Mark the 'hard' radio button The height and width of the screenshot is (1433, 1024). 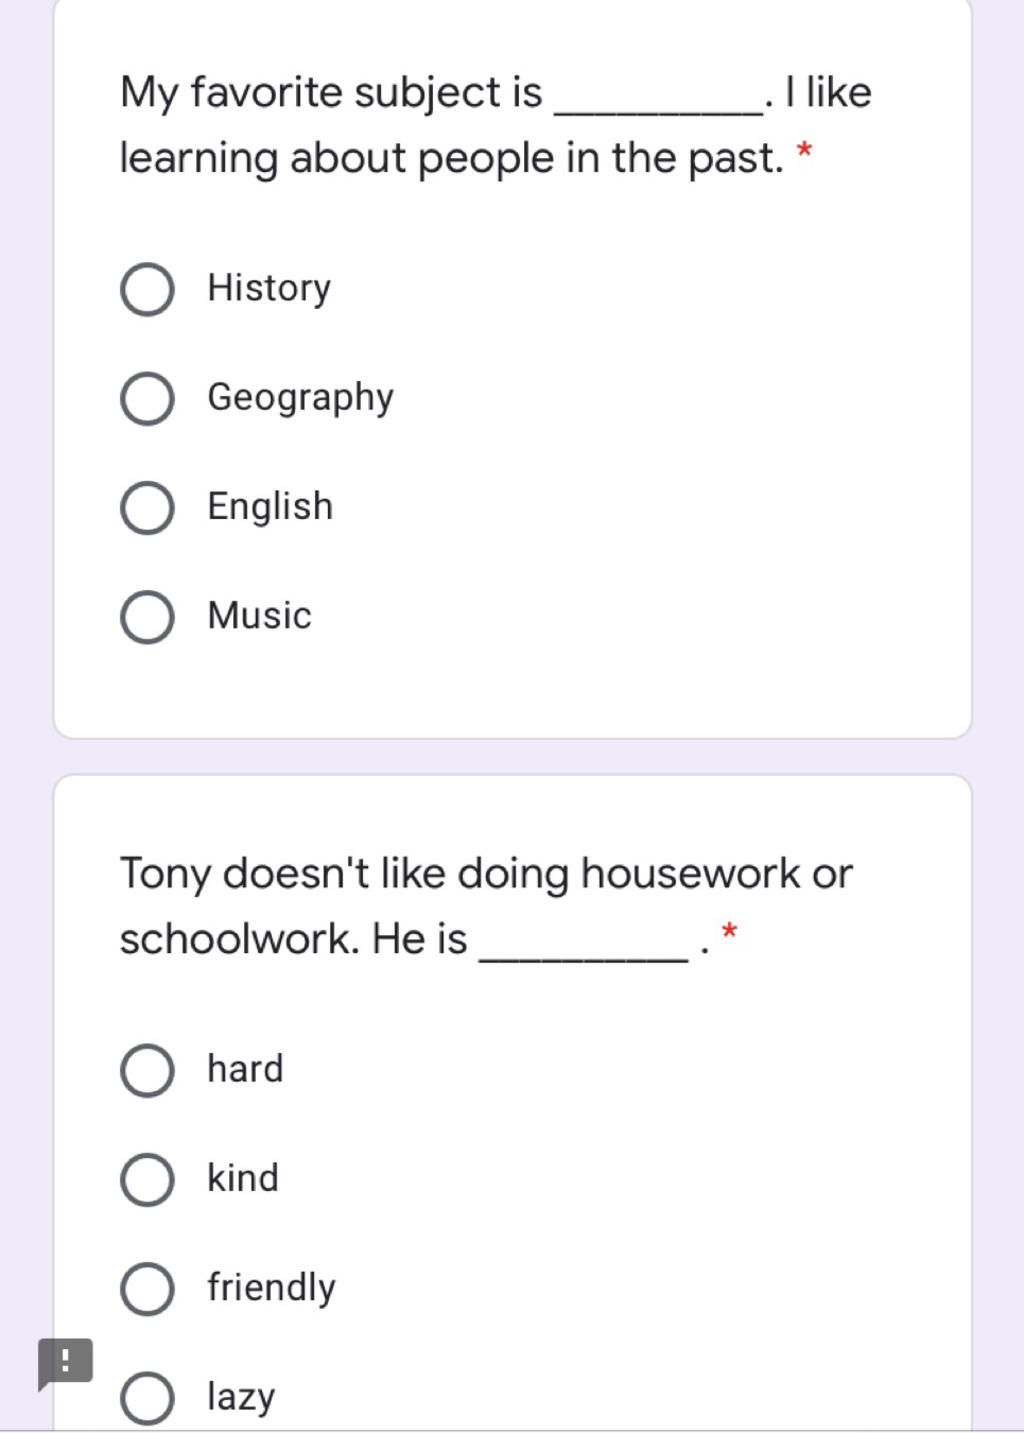[x=147, y=1070]
